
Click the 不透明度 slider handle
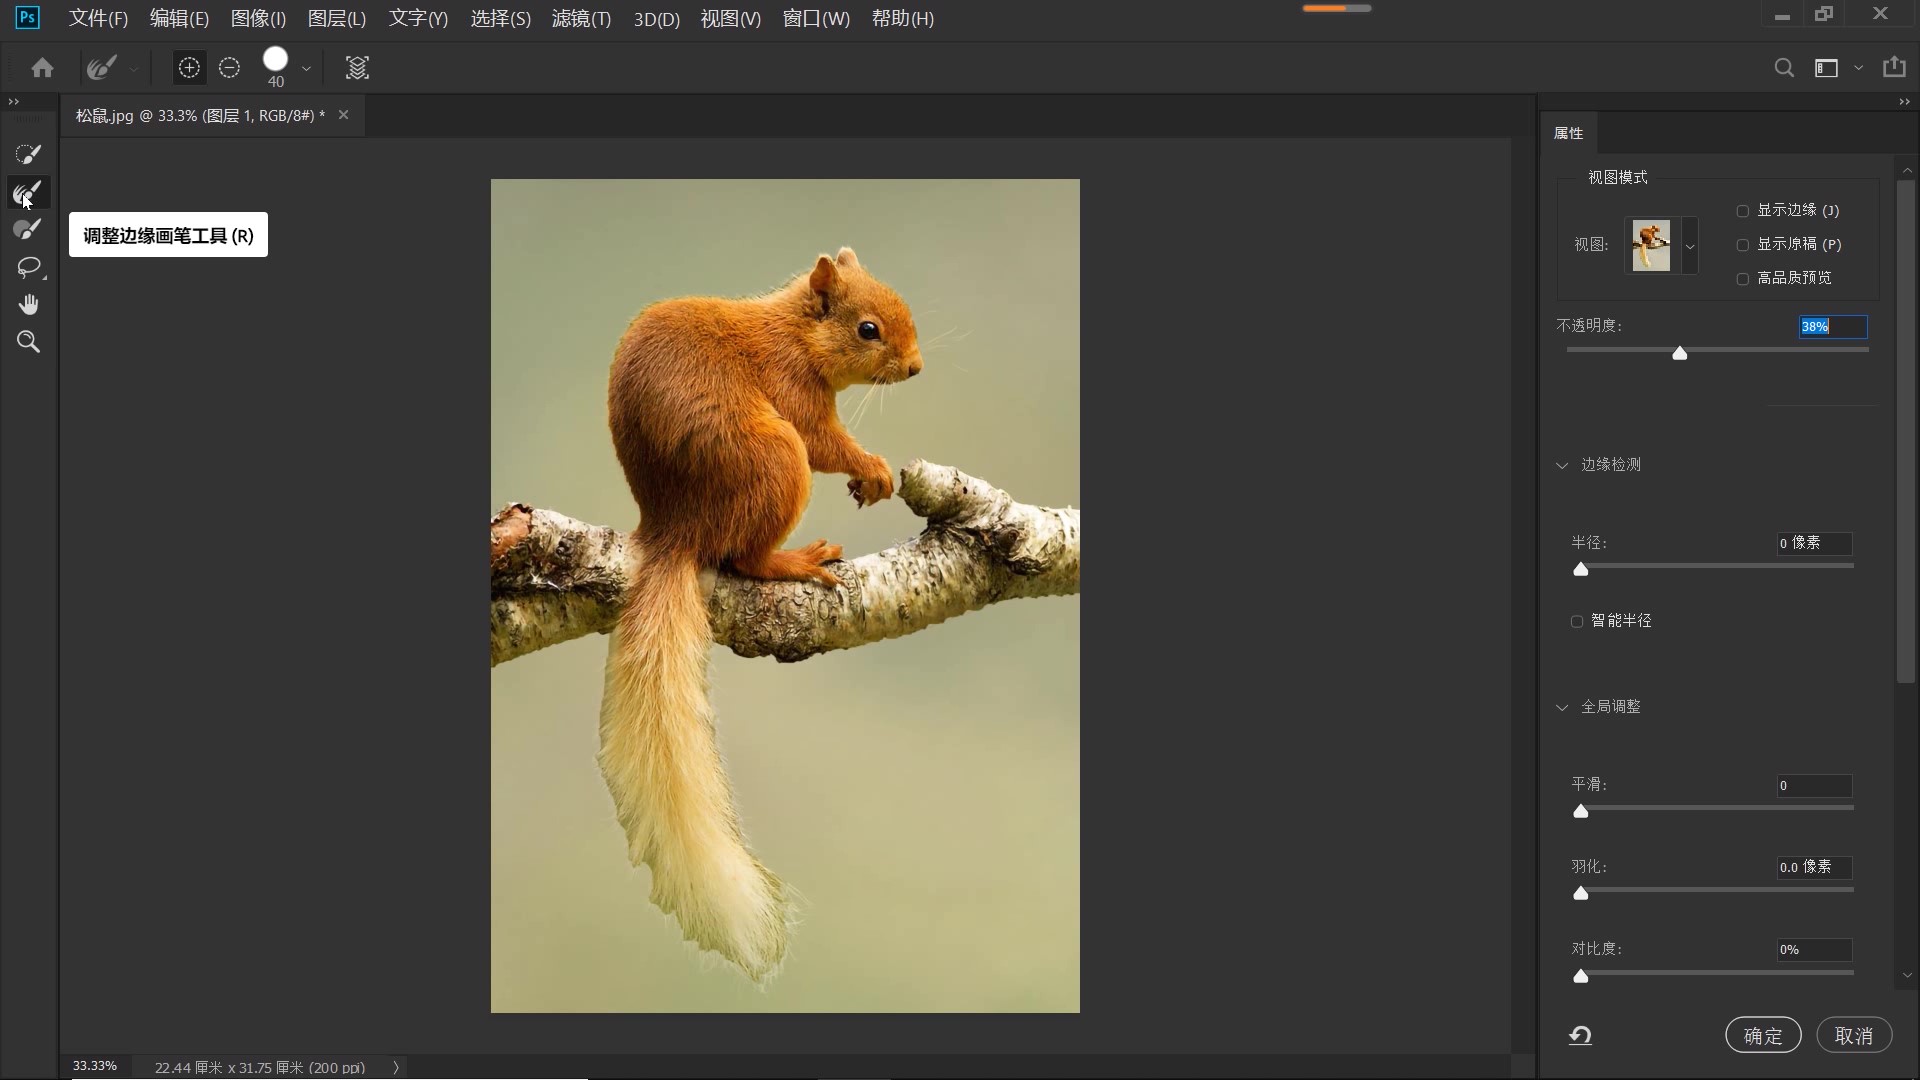tap(1680, 353)
